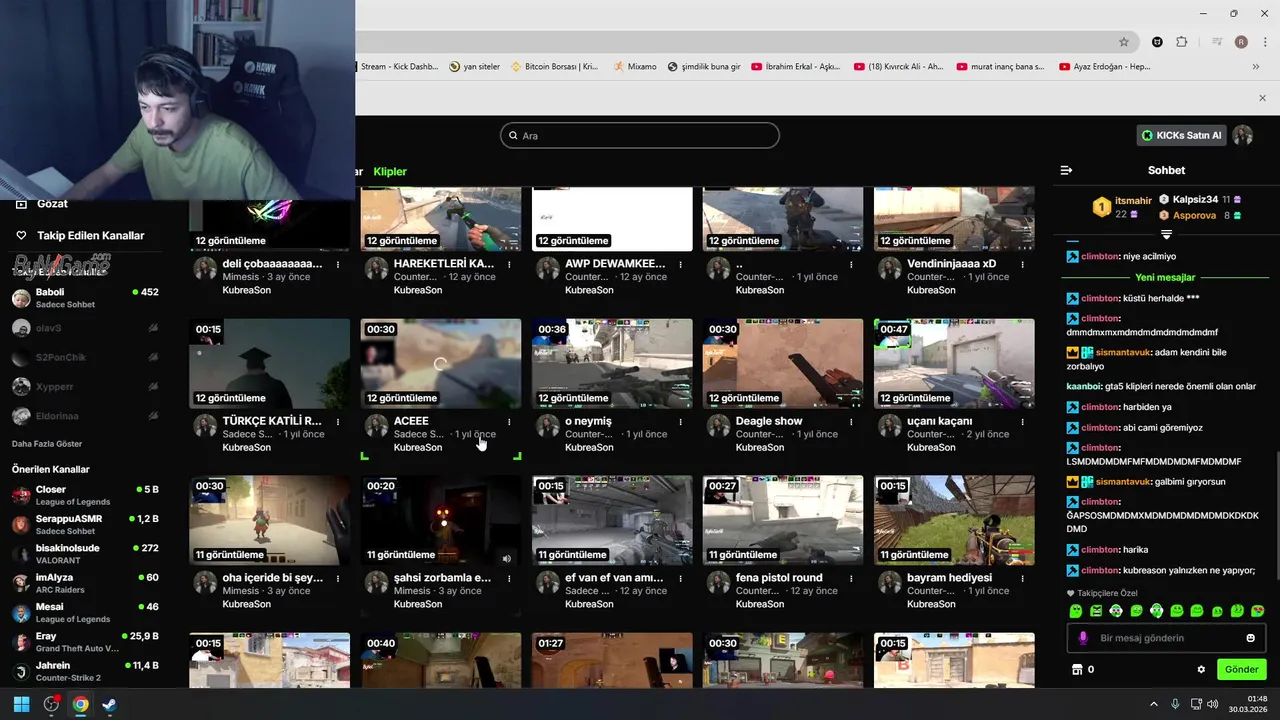The width and height of the screenshot is (1280, 720).
Task: Expand Daha Fazla Göster in sidebar
Action: click(x=47, y=444)
